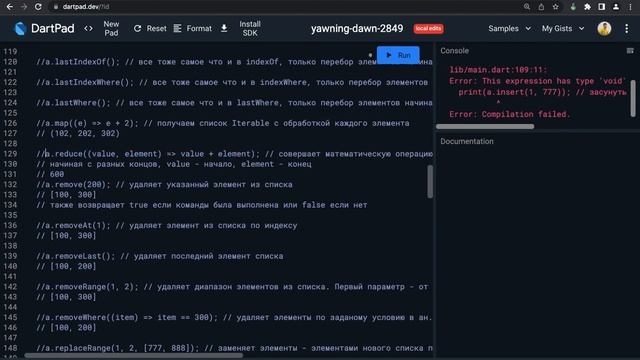Click the //a.removeLast(); line
The width and height of the screenshot is (640, 360).
[x=160, y=256]
